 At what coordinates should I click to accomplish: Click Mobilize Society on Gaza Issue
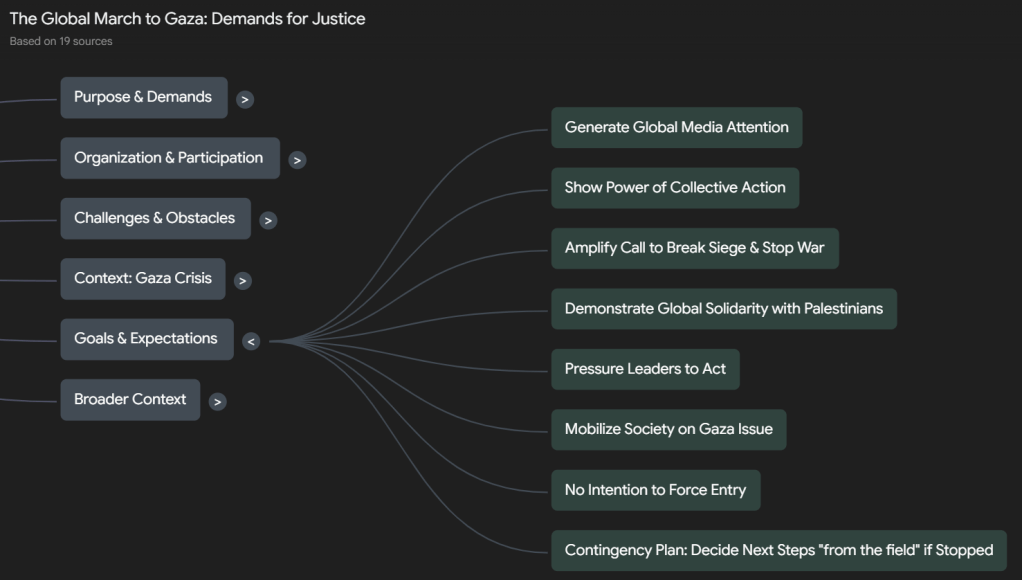(x=668, y=430)
